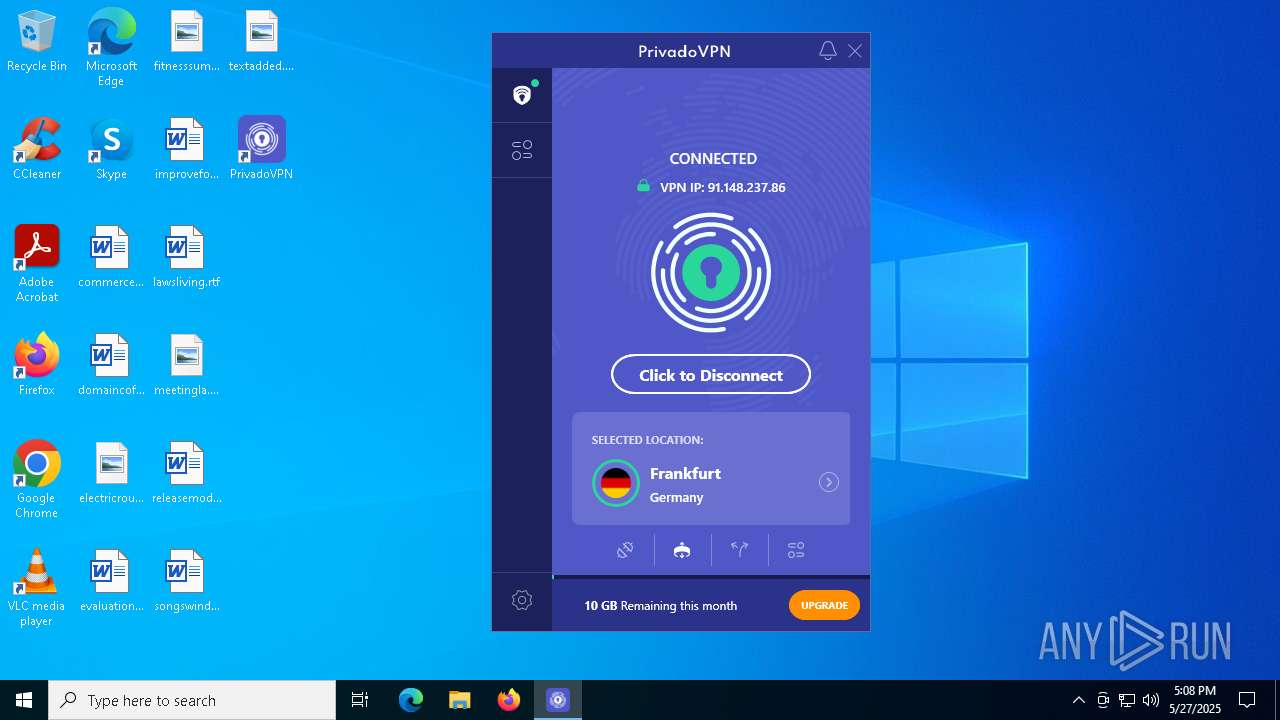Expand the Frankfurt location selector arrow

(x=829, y=482)
